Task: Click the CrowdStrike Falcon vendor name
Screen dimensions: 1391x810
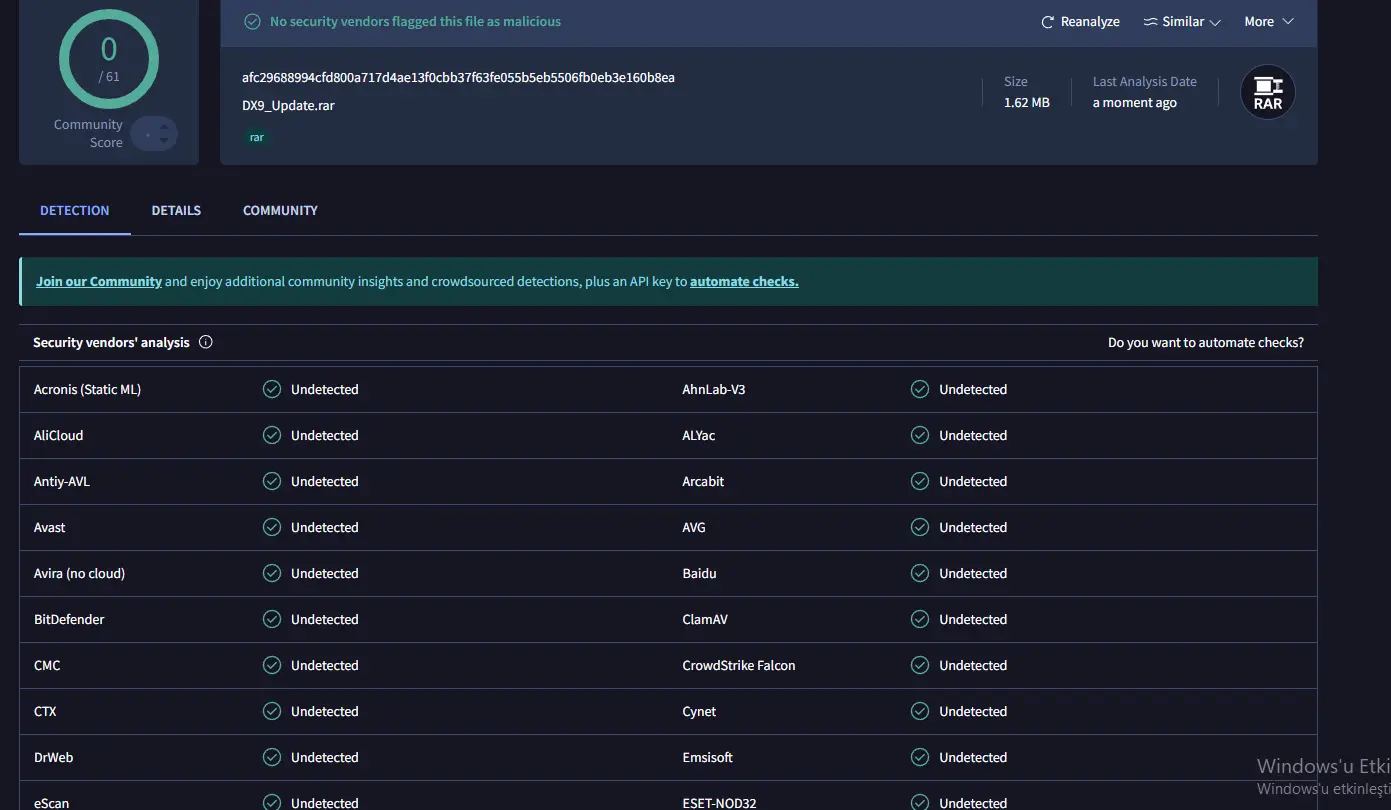Action: coord(739,666)
